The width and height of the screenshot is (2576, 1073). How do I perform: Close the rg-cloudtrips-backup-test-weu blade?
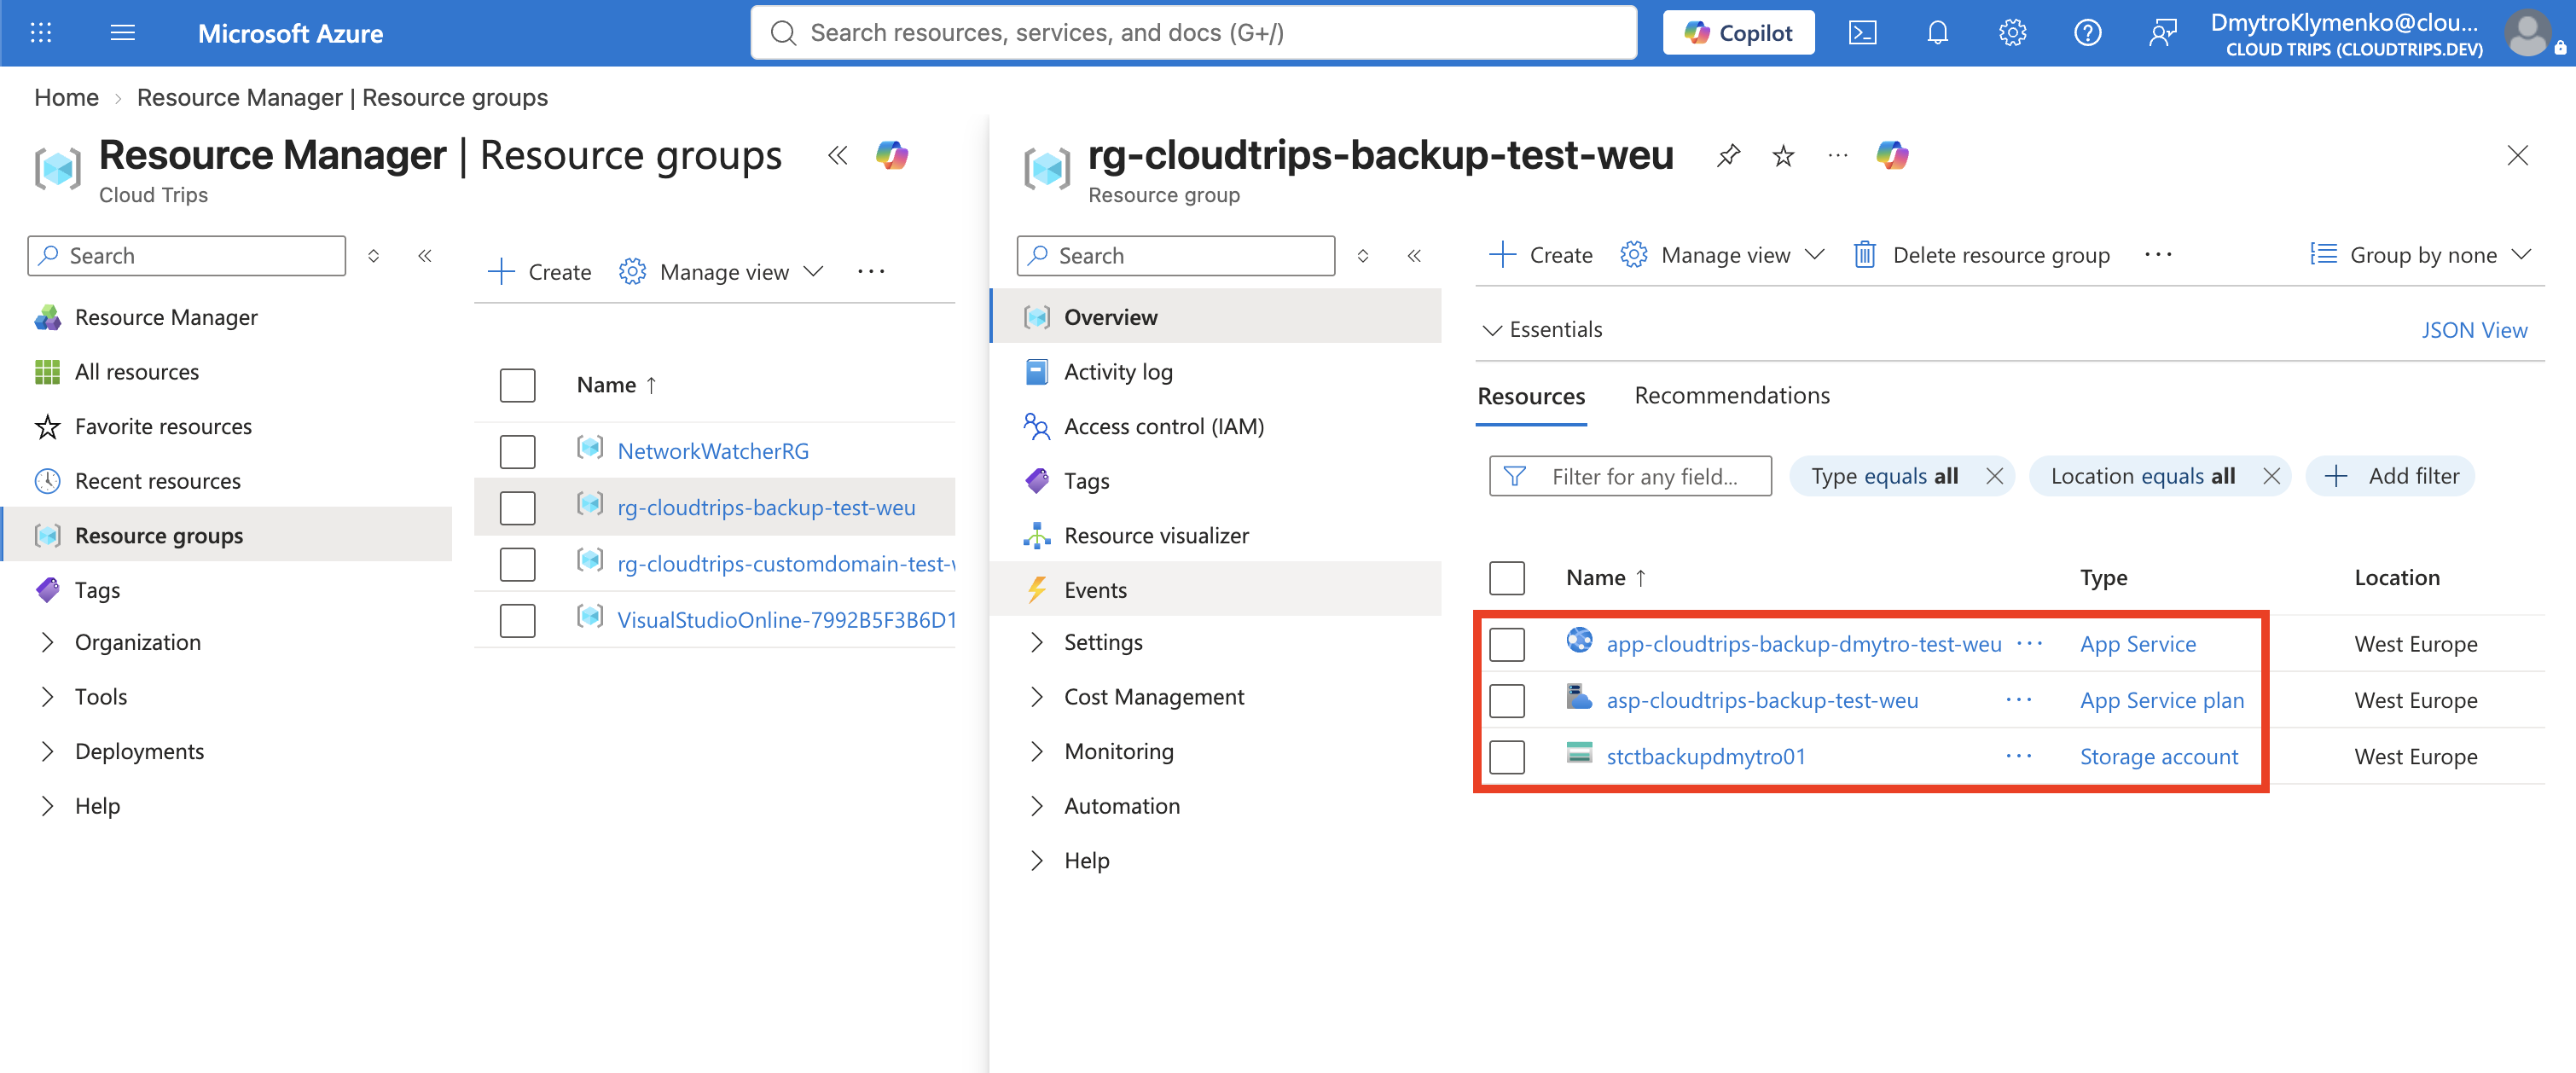(2517, 155)
